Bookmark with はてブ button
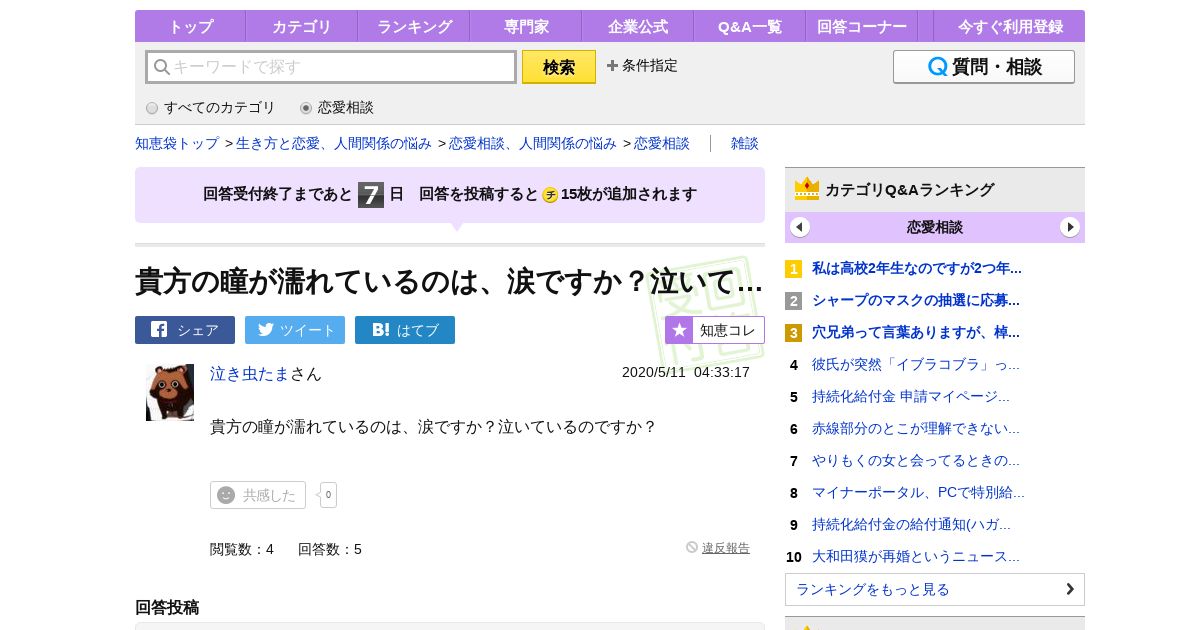 [x=405, y=330]
